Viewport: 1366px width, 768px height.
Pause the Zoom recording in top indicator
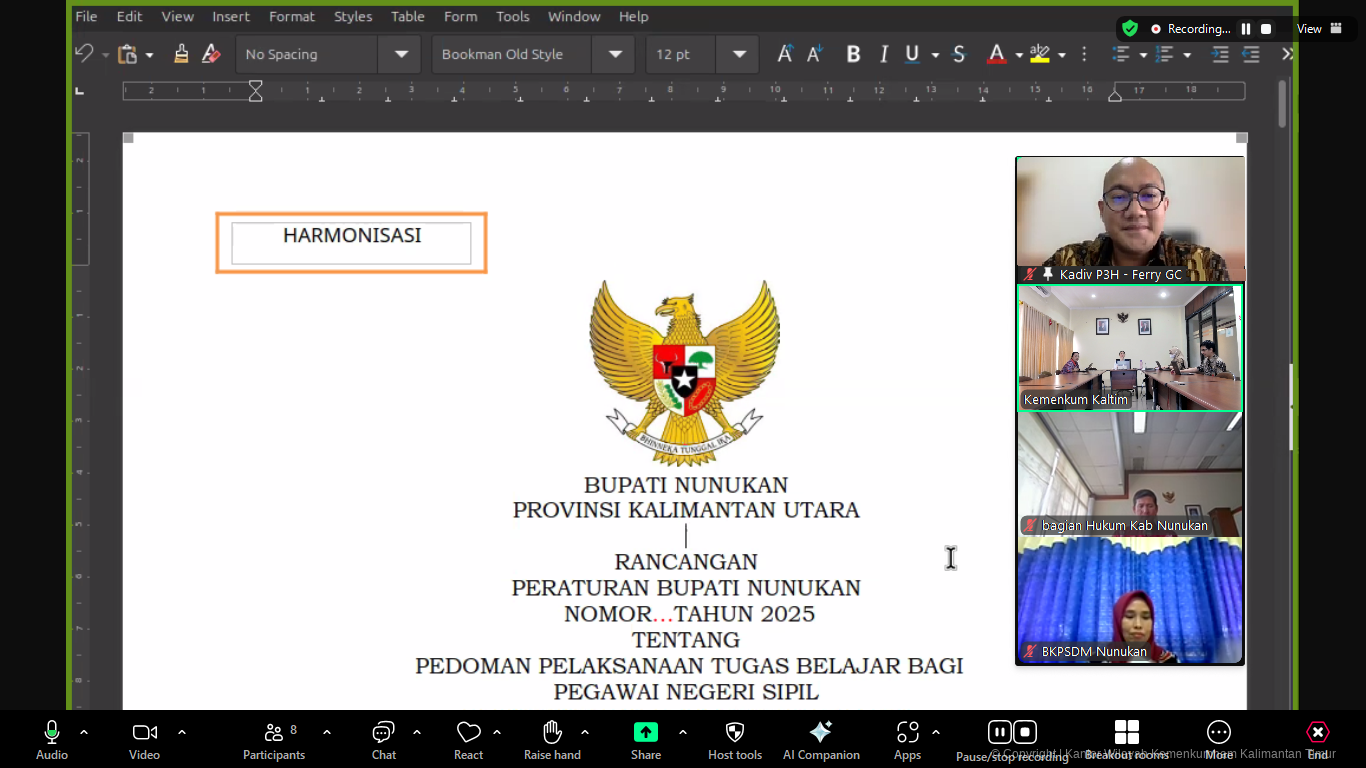click(x=1246, y=29)
